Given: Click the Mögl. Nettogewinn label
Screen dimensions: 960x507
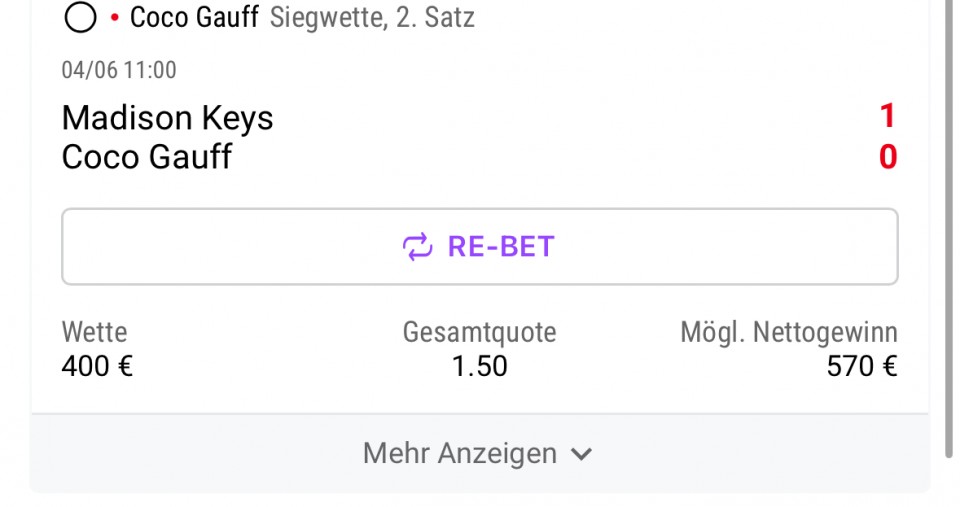Looking at the screenshot, I should coord(789,332).
